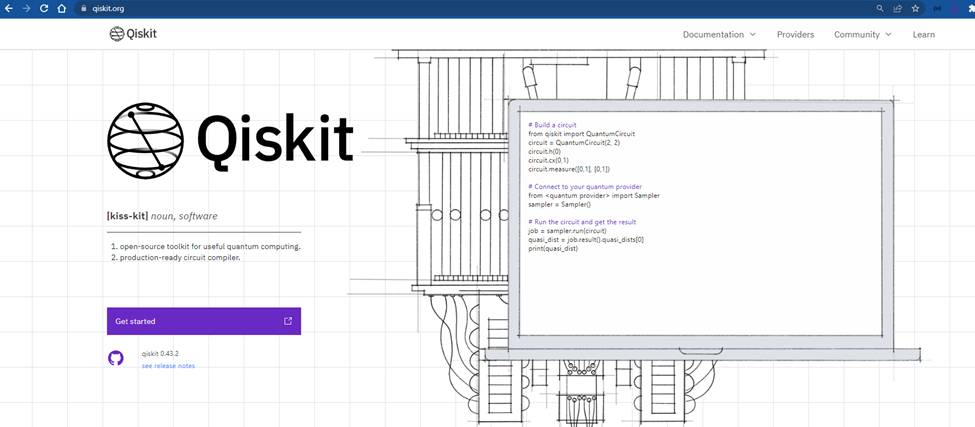Open the zoom magnifier icon in address bar
The image size is (975, 427).
click(880, 8)
